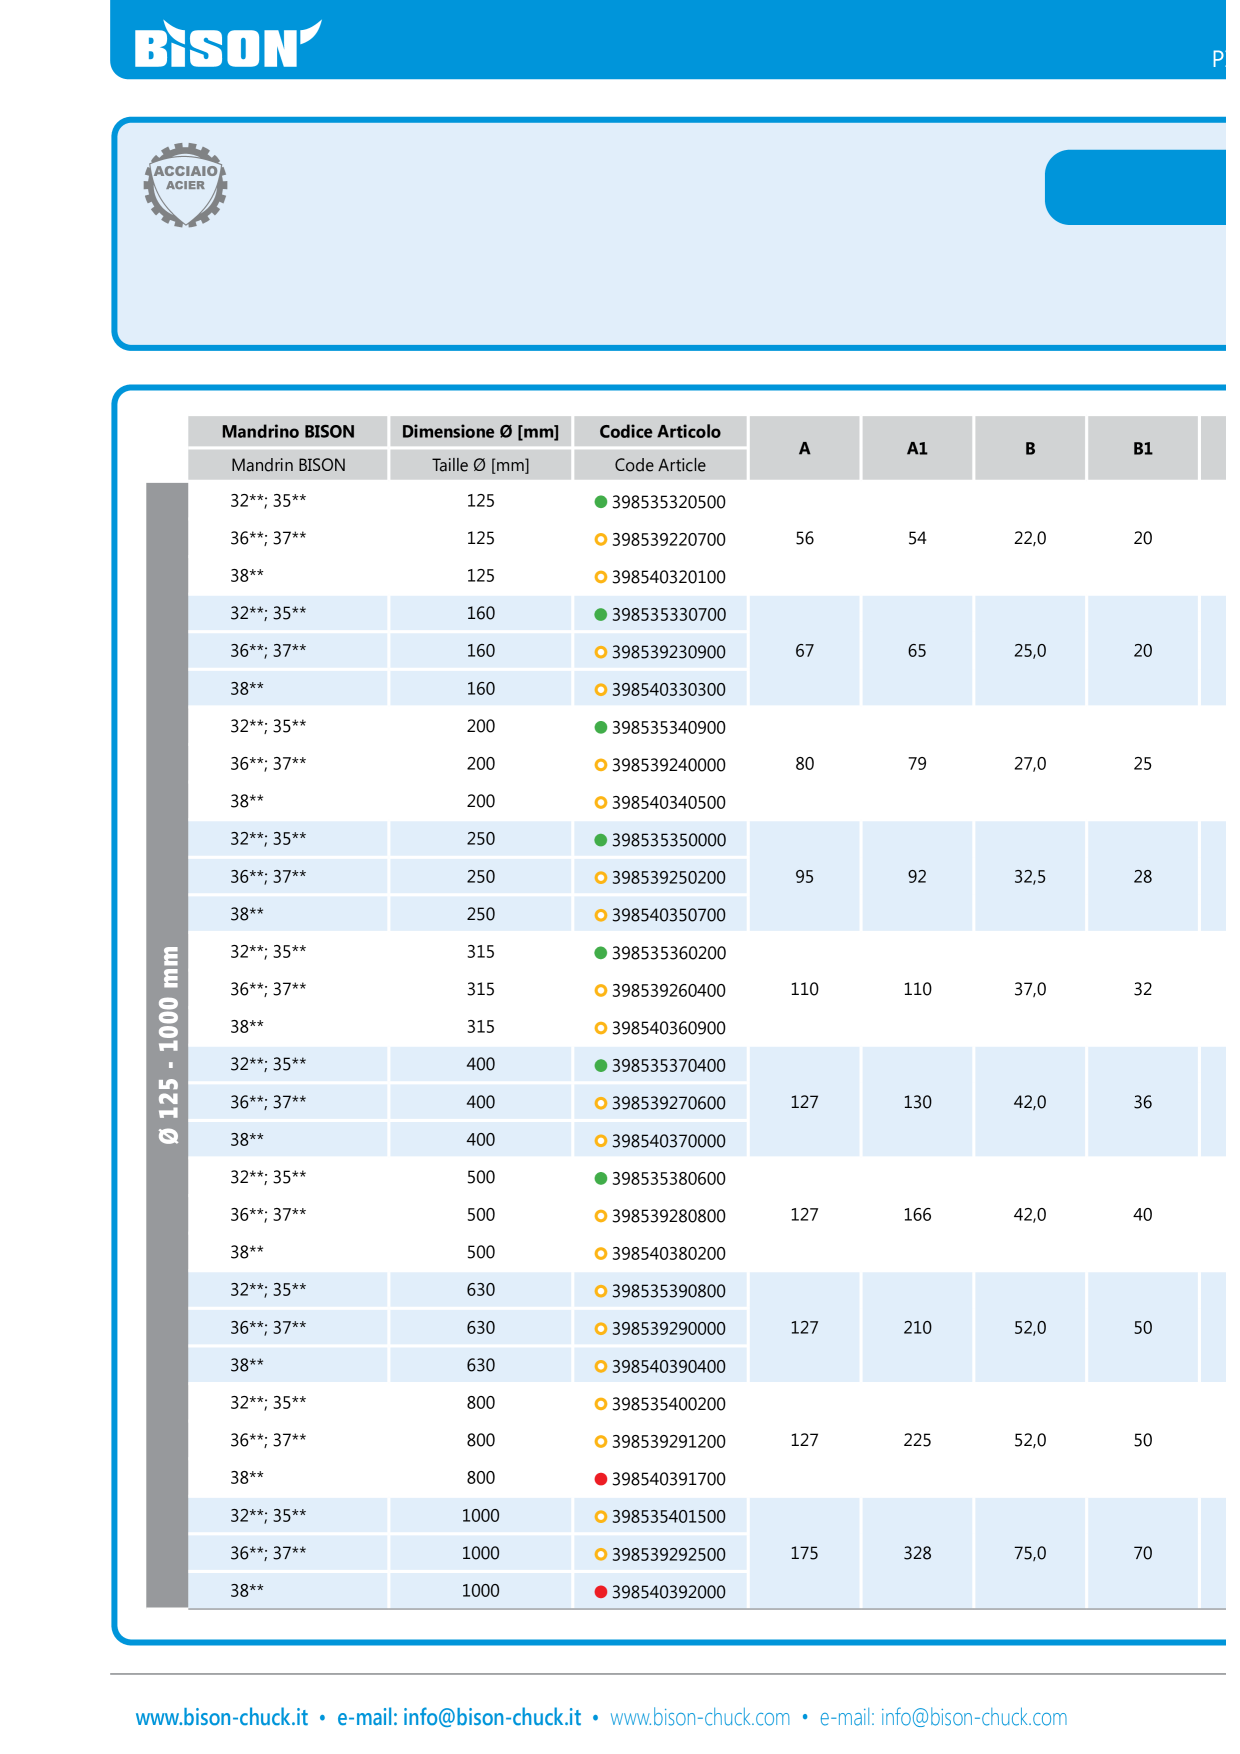Click the B1 column header
The width and height of the screenshot is (1240, 1754).
point(1143,448)
